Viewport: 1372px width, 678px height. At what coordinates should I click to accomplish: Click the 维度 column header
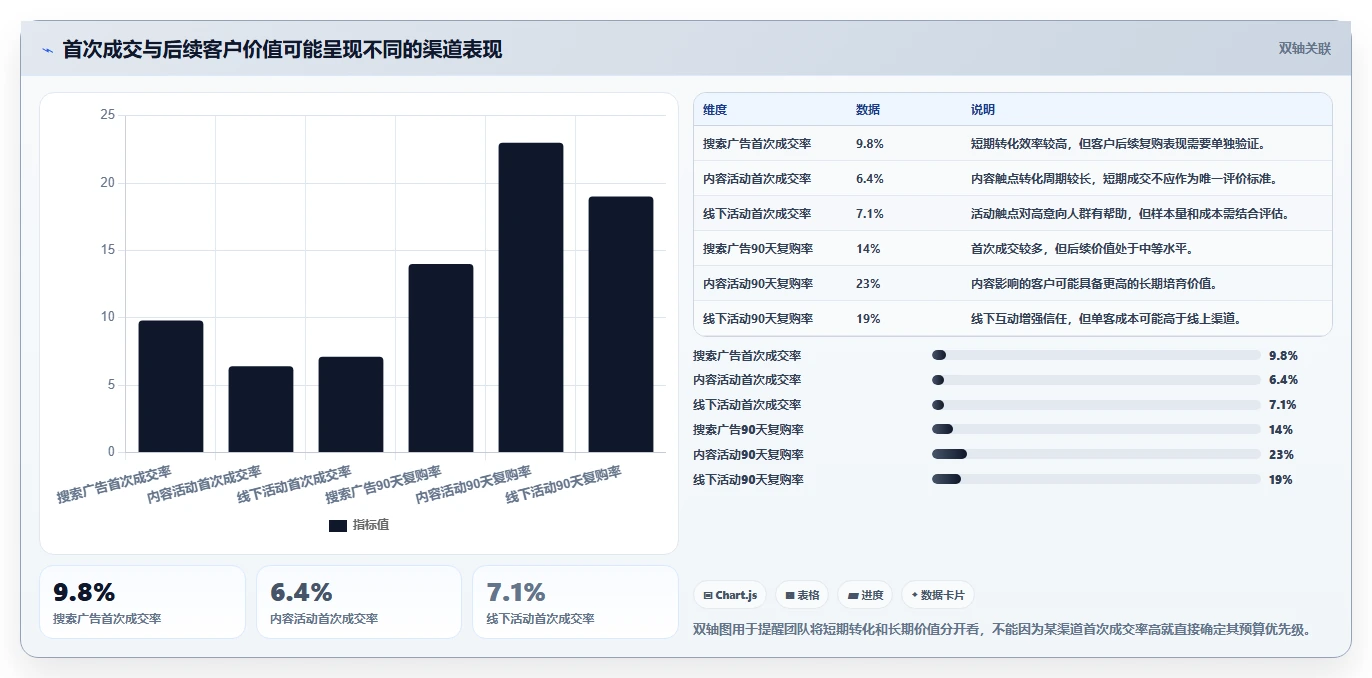715,110
